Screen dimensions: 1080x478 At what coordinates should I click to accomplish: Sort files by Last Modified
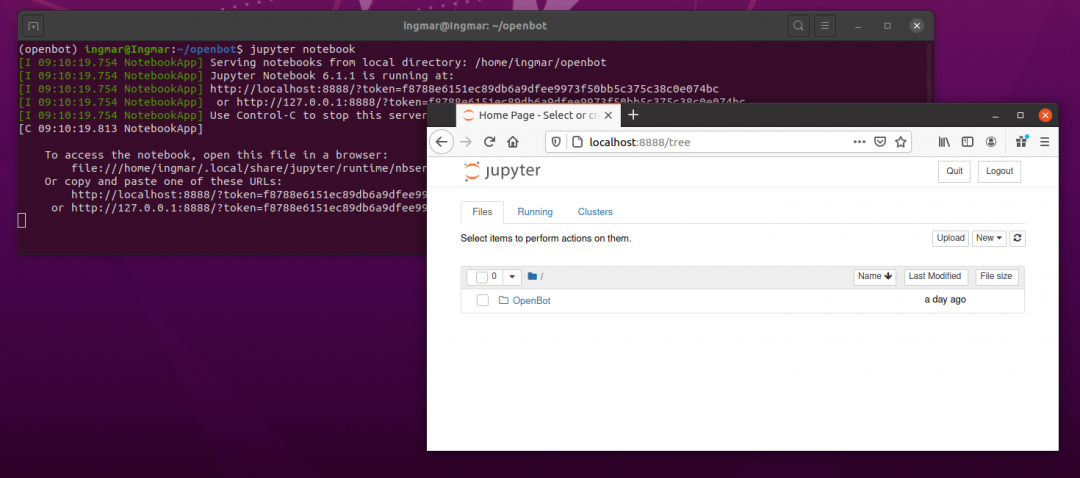pos(934,276)
